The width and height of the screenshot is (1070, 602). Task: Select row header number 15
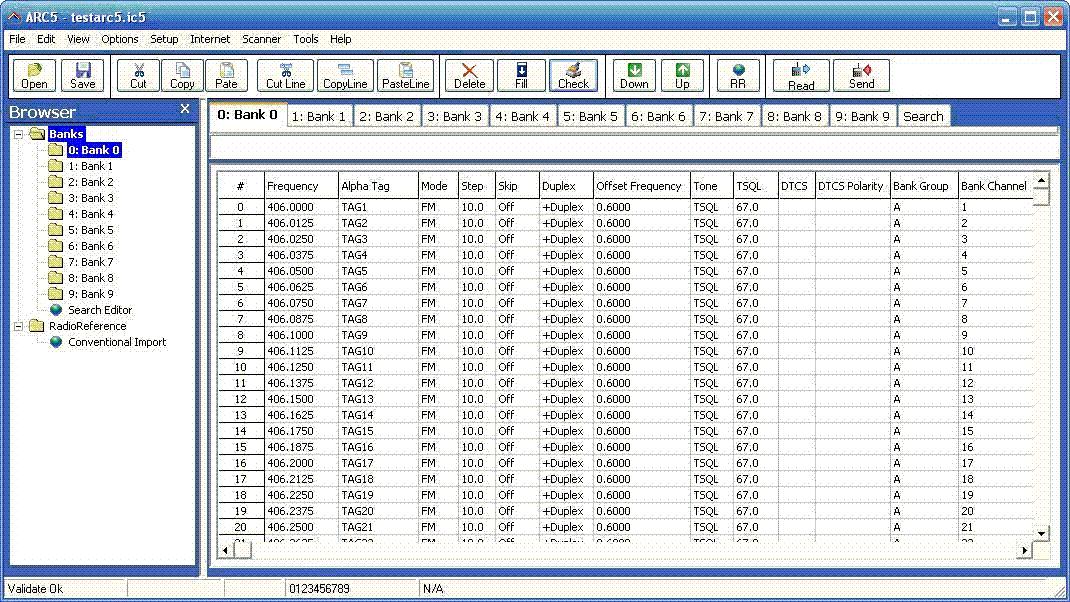tap(241, 447)
